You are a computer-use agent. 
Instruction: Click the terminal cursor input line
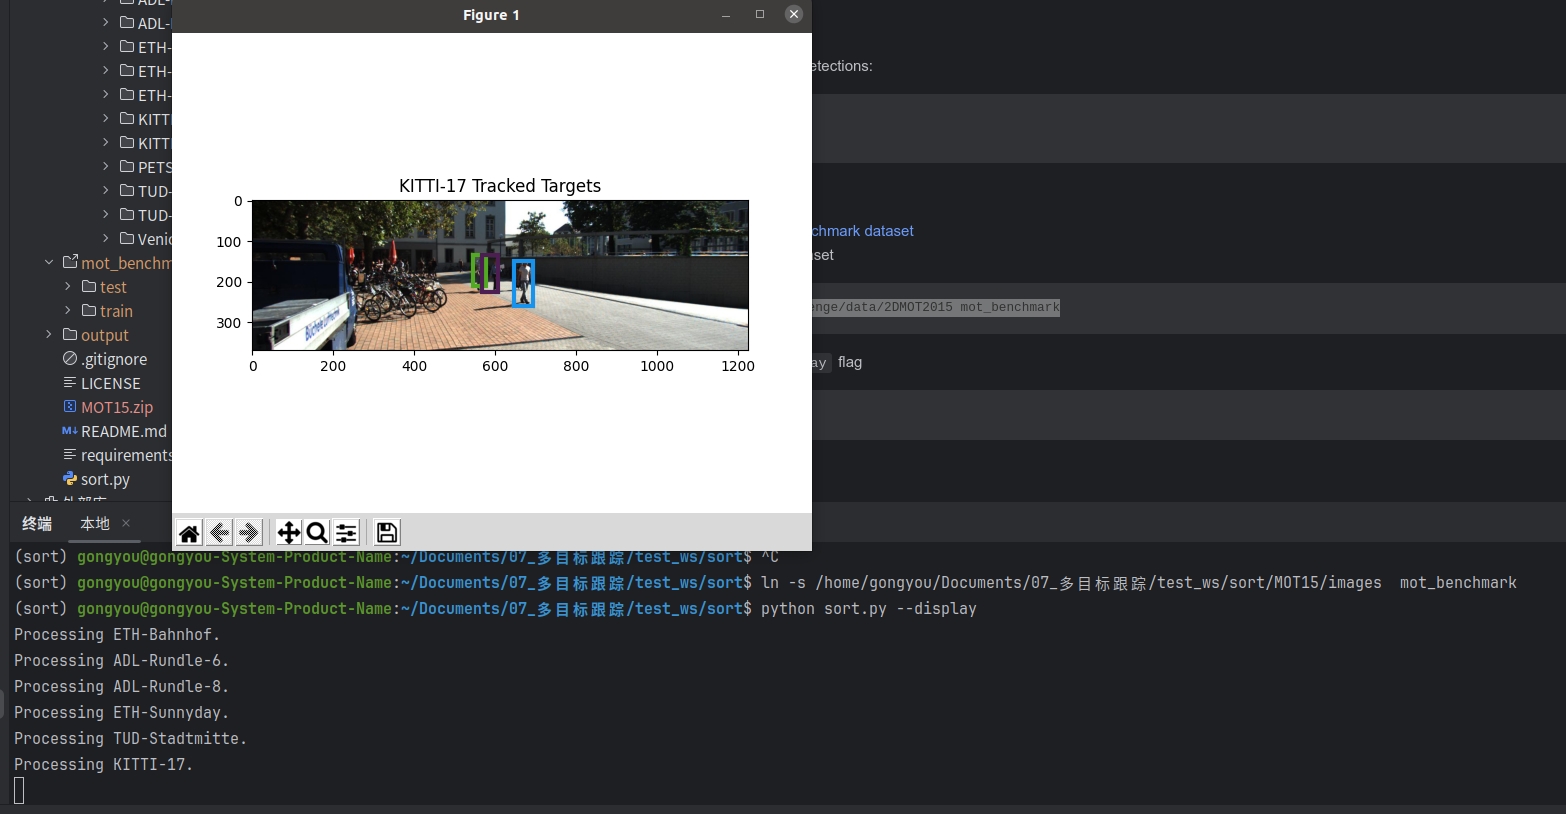pyautogui.click(x=19, y=790)
